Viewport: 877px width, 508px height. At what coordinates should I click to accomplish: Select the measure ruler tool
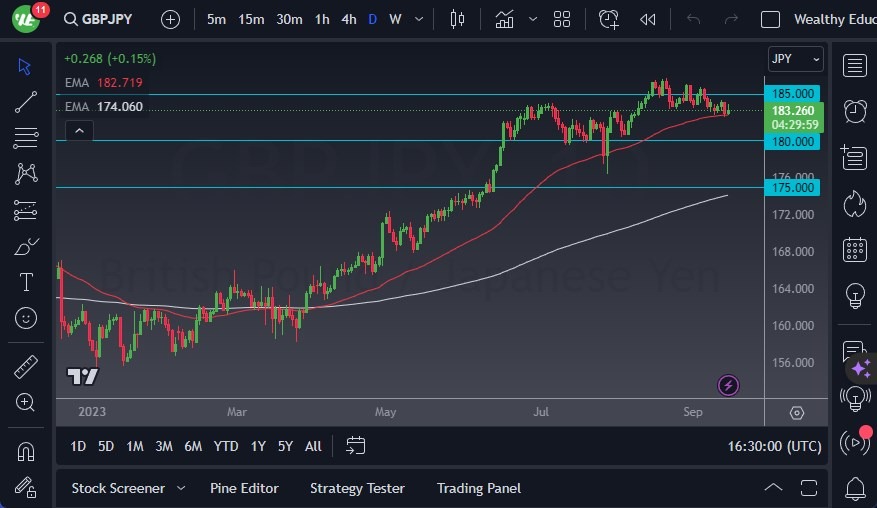26,367
